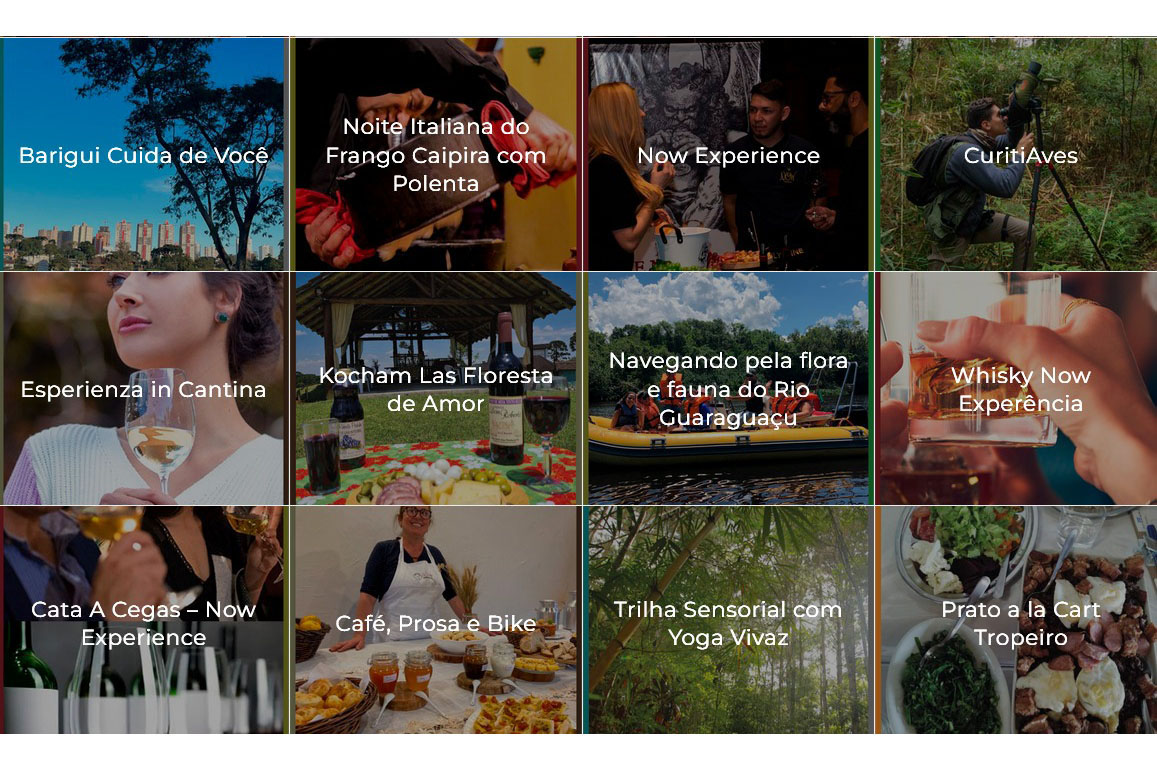
Task: Open Kocham Las Floresta de Amor tile
Action: point(436,389)
